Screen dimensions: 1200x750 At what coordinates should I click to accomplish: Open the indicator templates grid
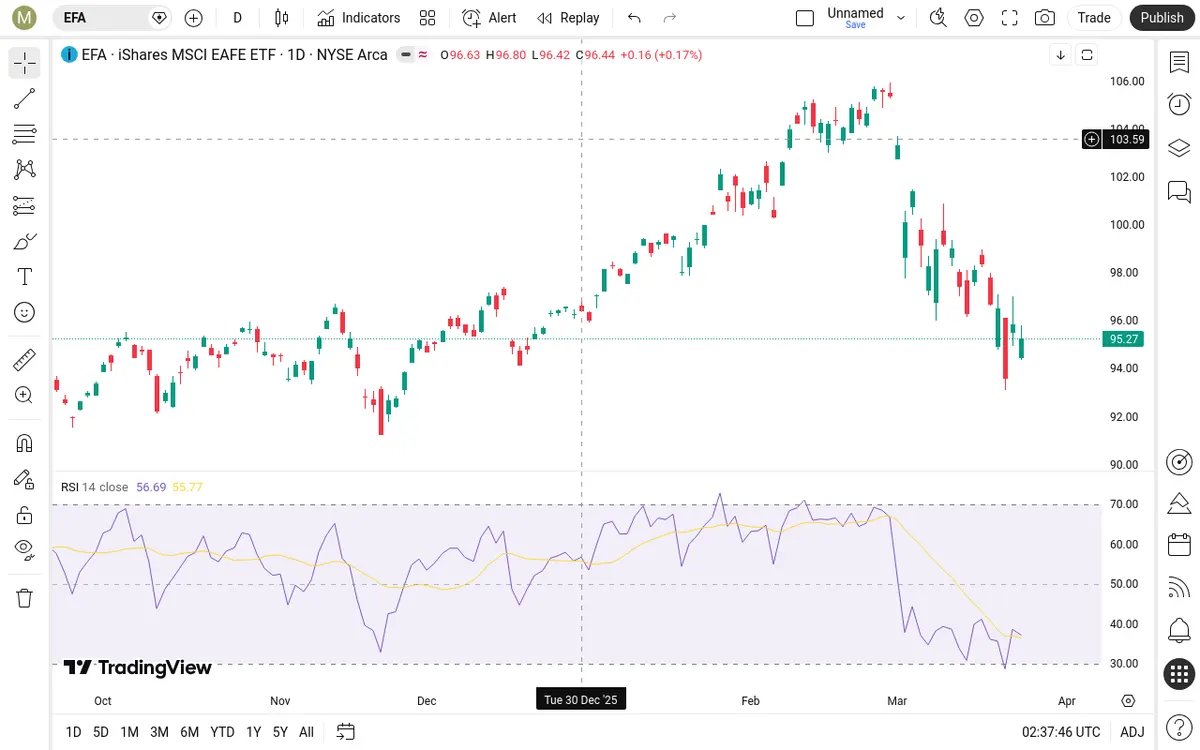click(428, 18)
